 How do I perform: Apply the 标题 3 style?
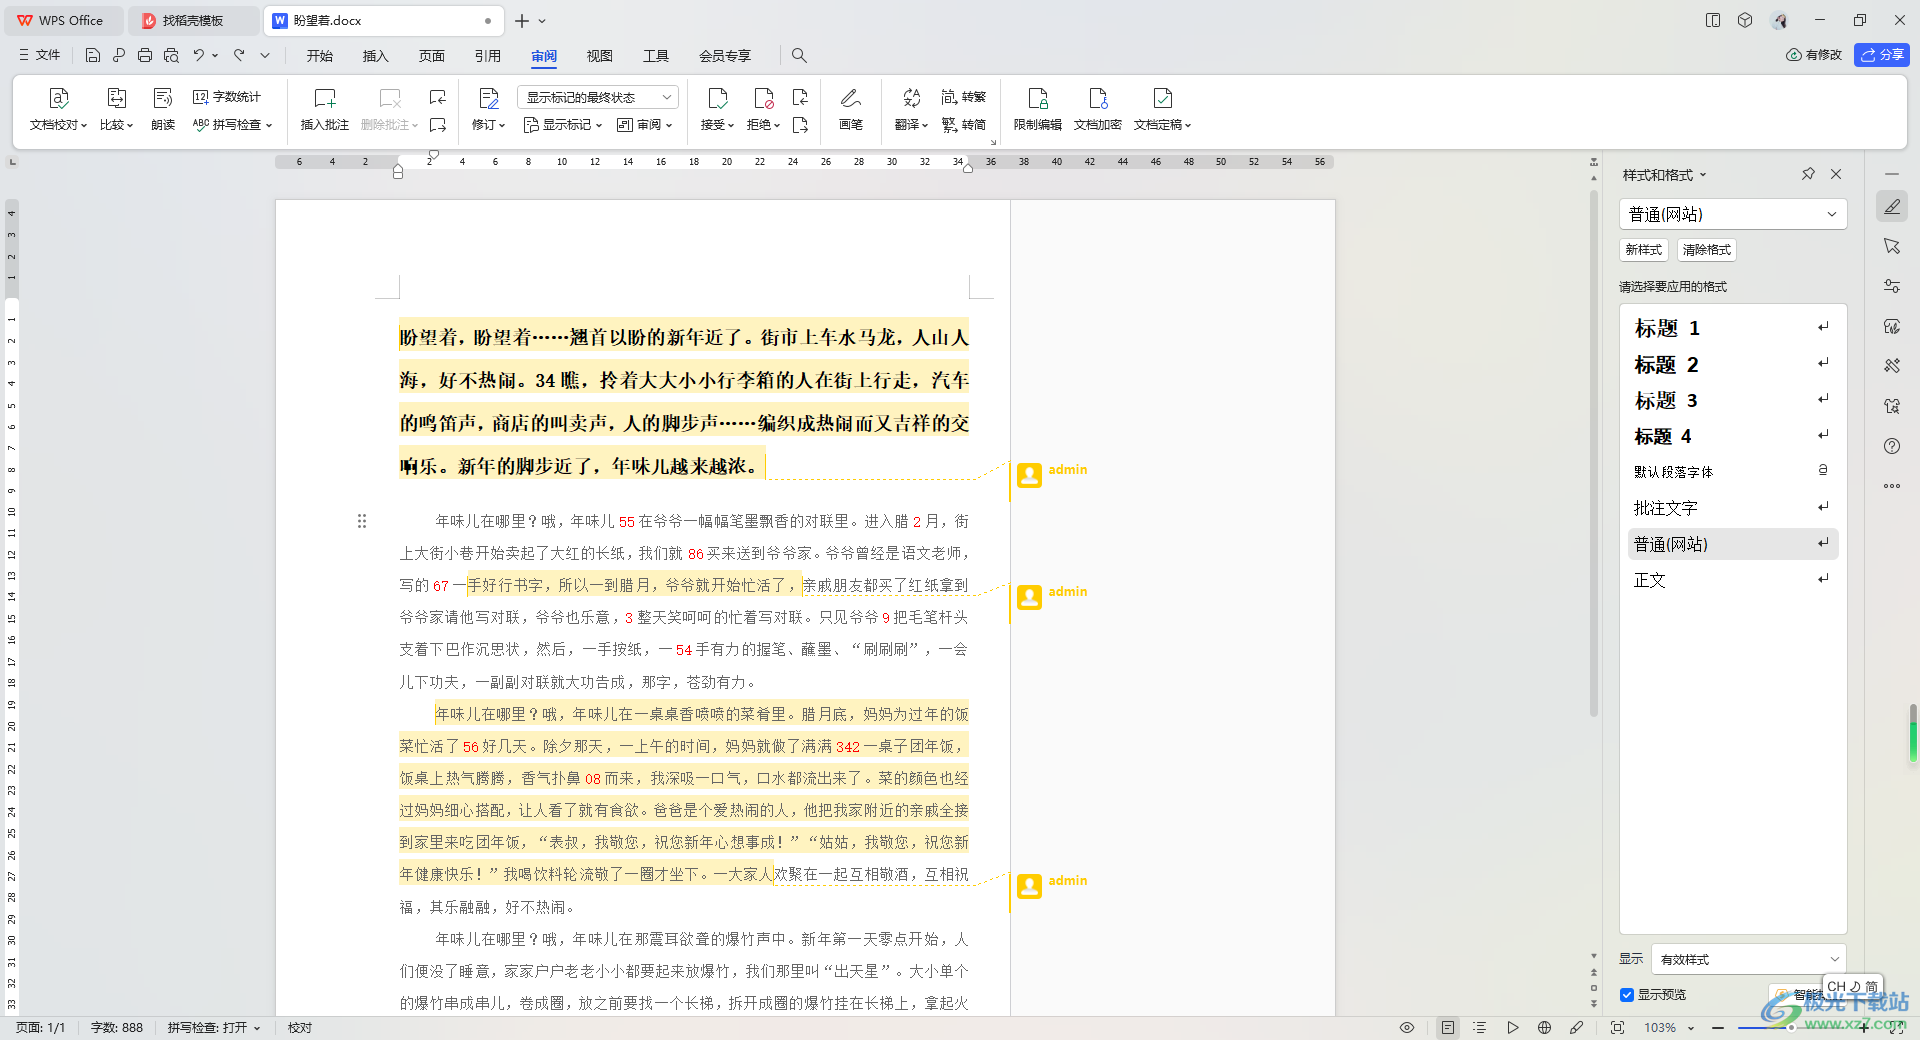tap(1733, 400)
